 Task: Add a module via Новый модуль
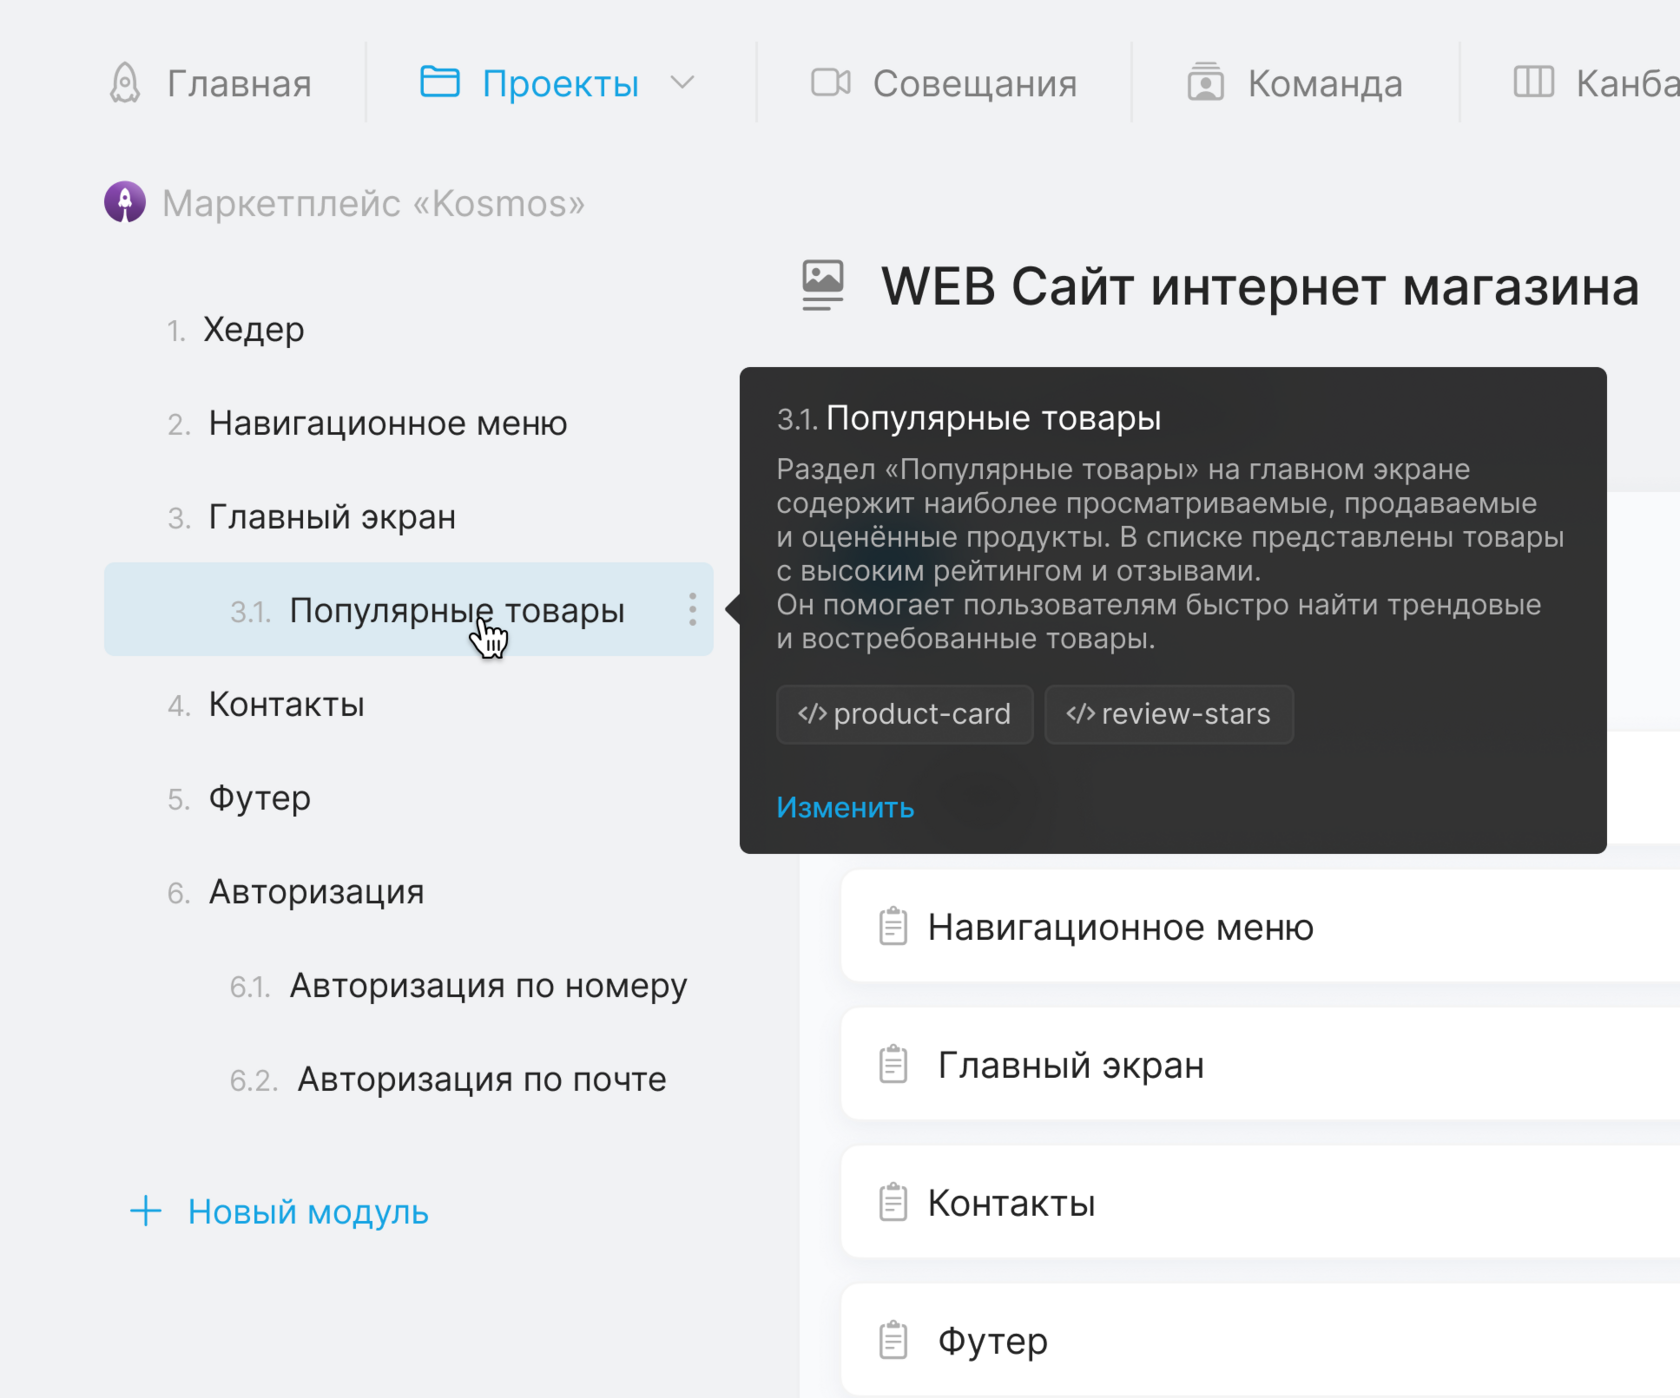click(308, 1212)
